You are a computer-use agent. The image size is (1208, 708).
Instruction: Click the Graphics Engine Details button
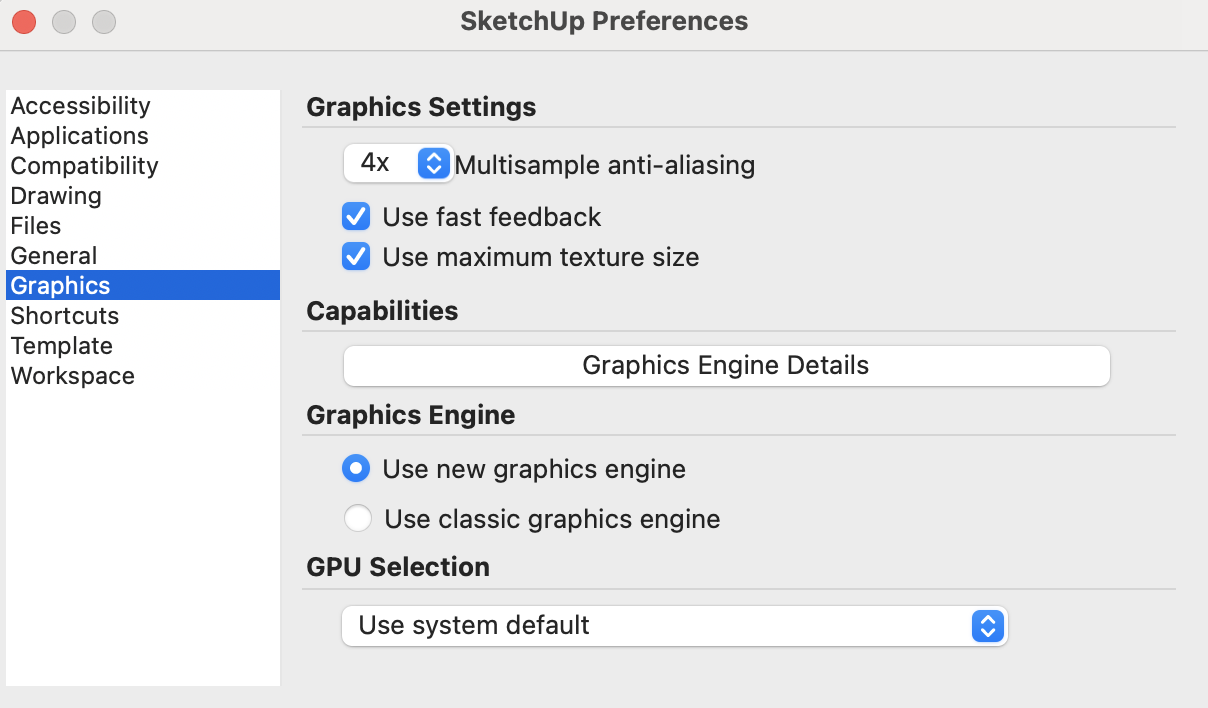click(726, 365)
